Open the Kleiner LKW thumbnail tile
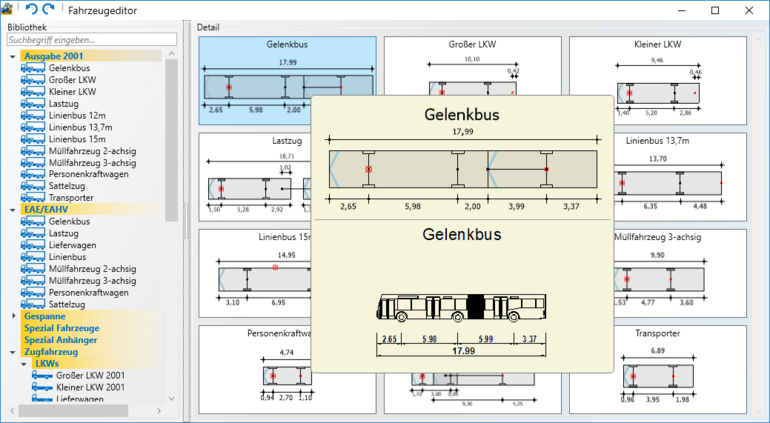 pyautogui.click(x=657, y=81)
